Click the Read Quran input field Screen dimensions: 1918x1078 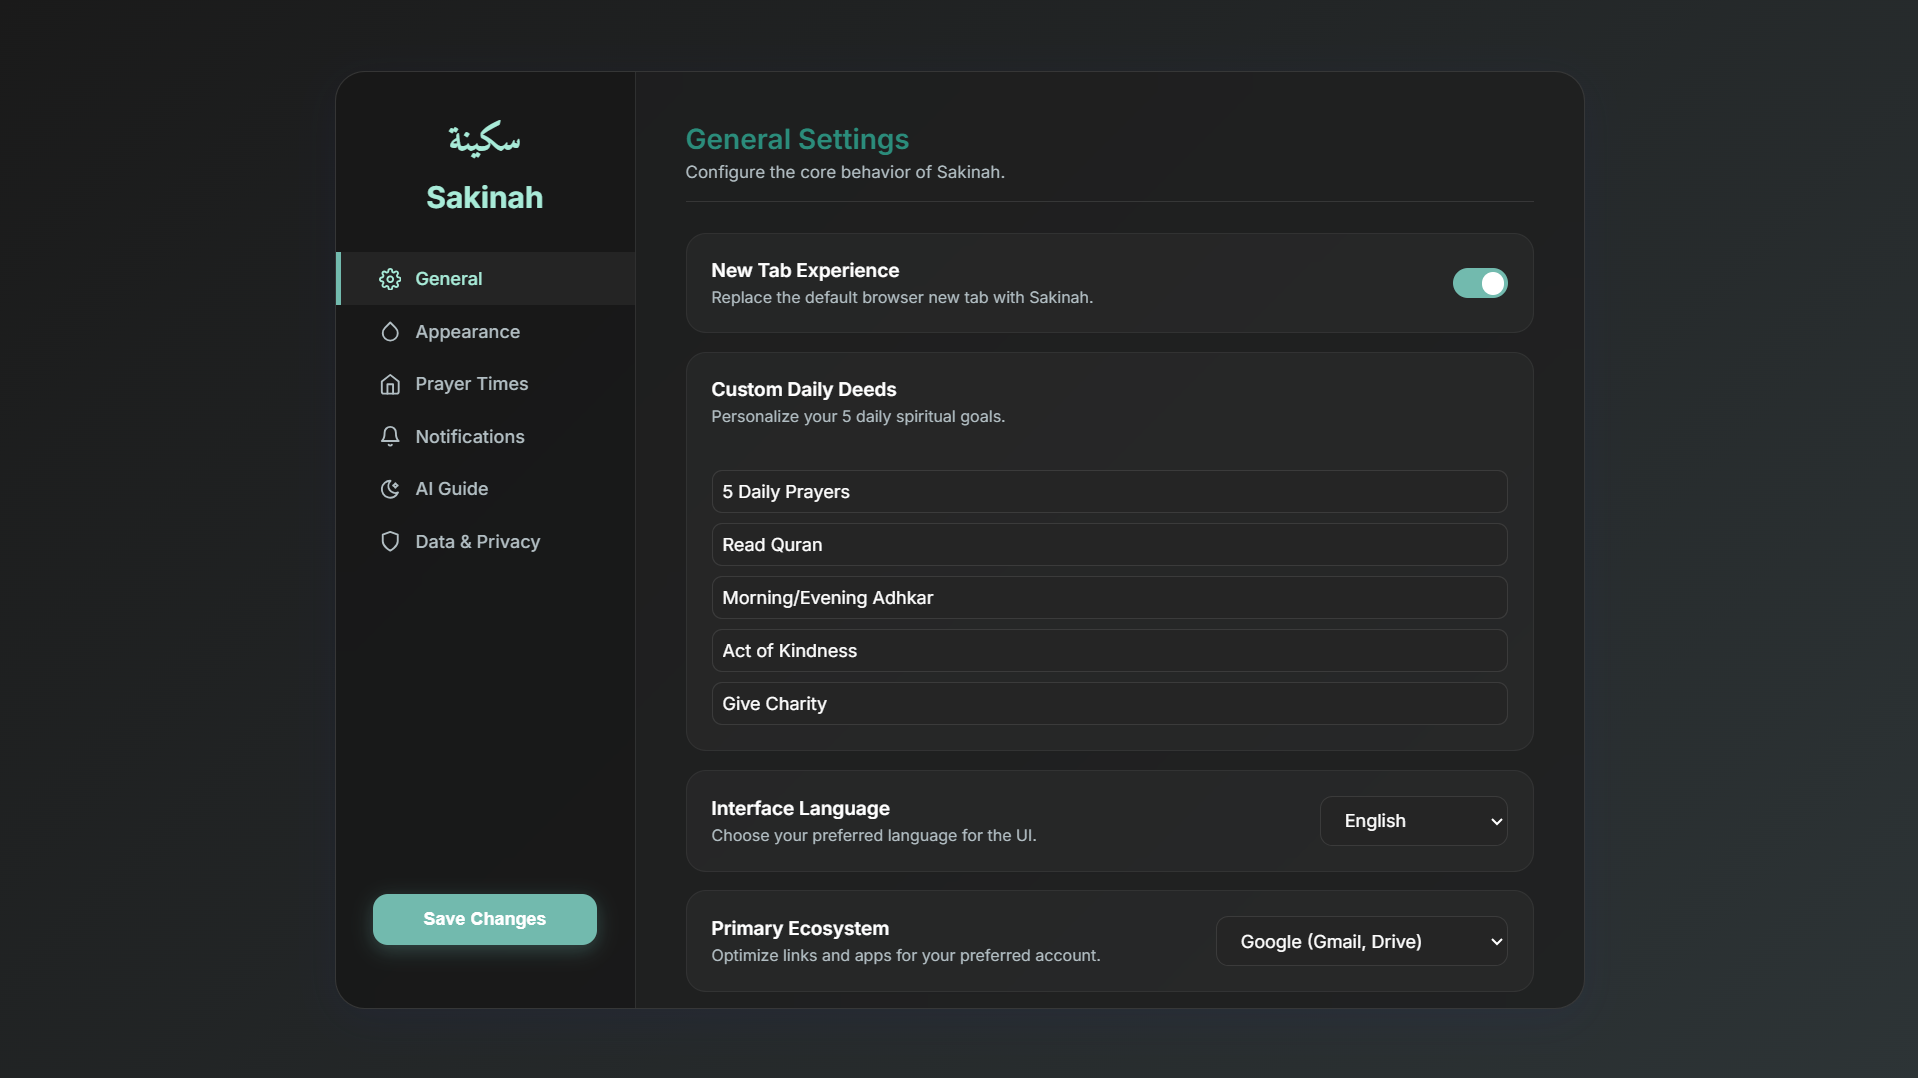(1107, 544)
